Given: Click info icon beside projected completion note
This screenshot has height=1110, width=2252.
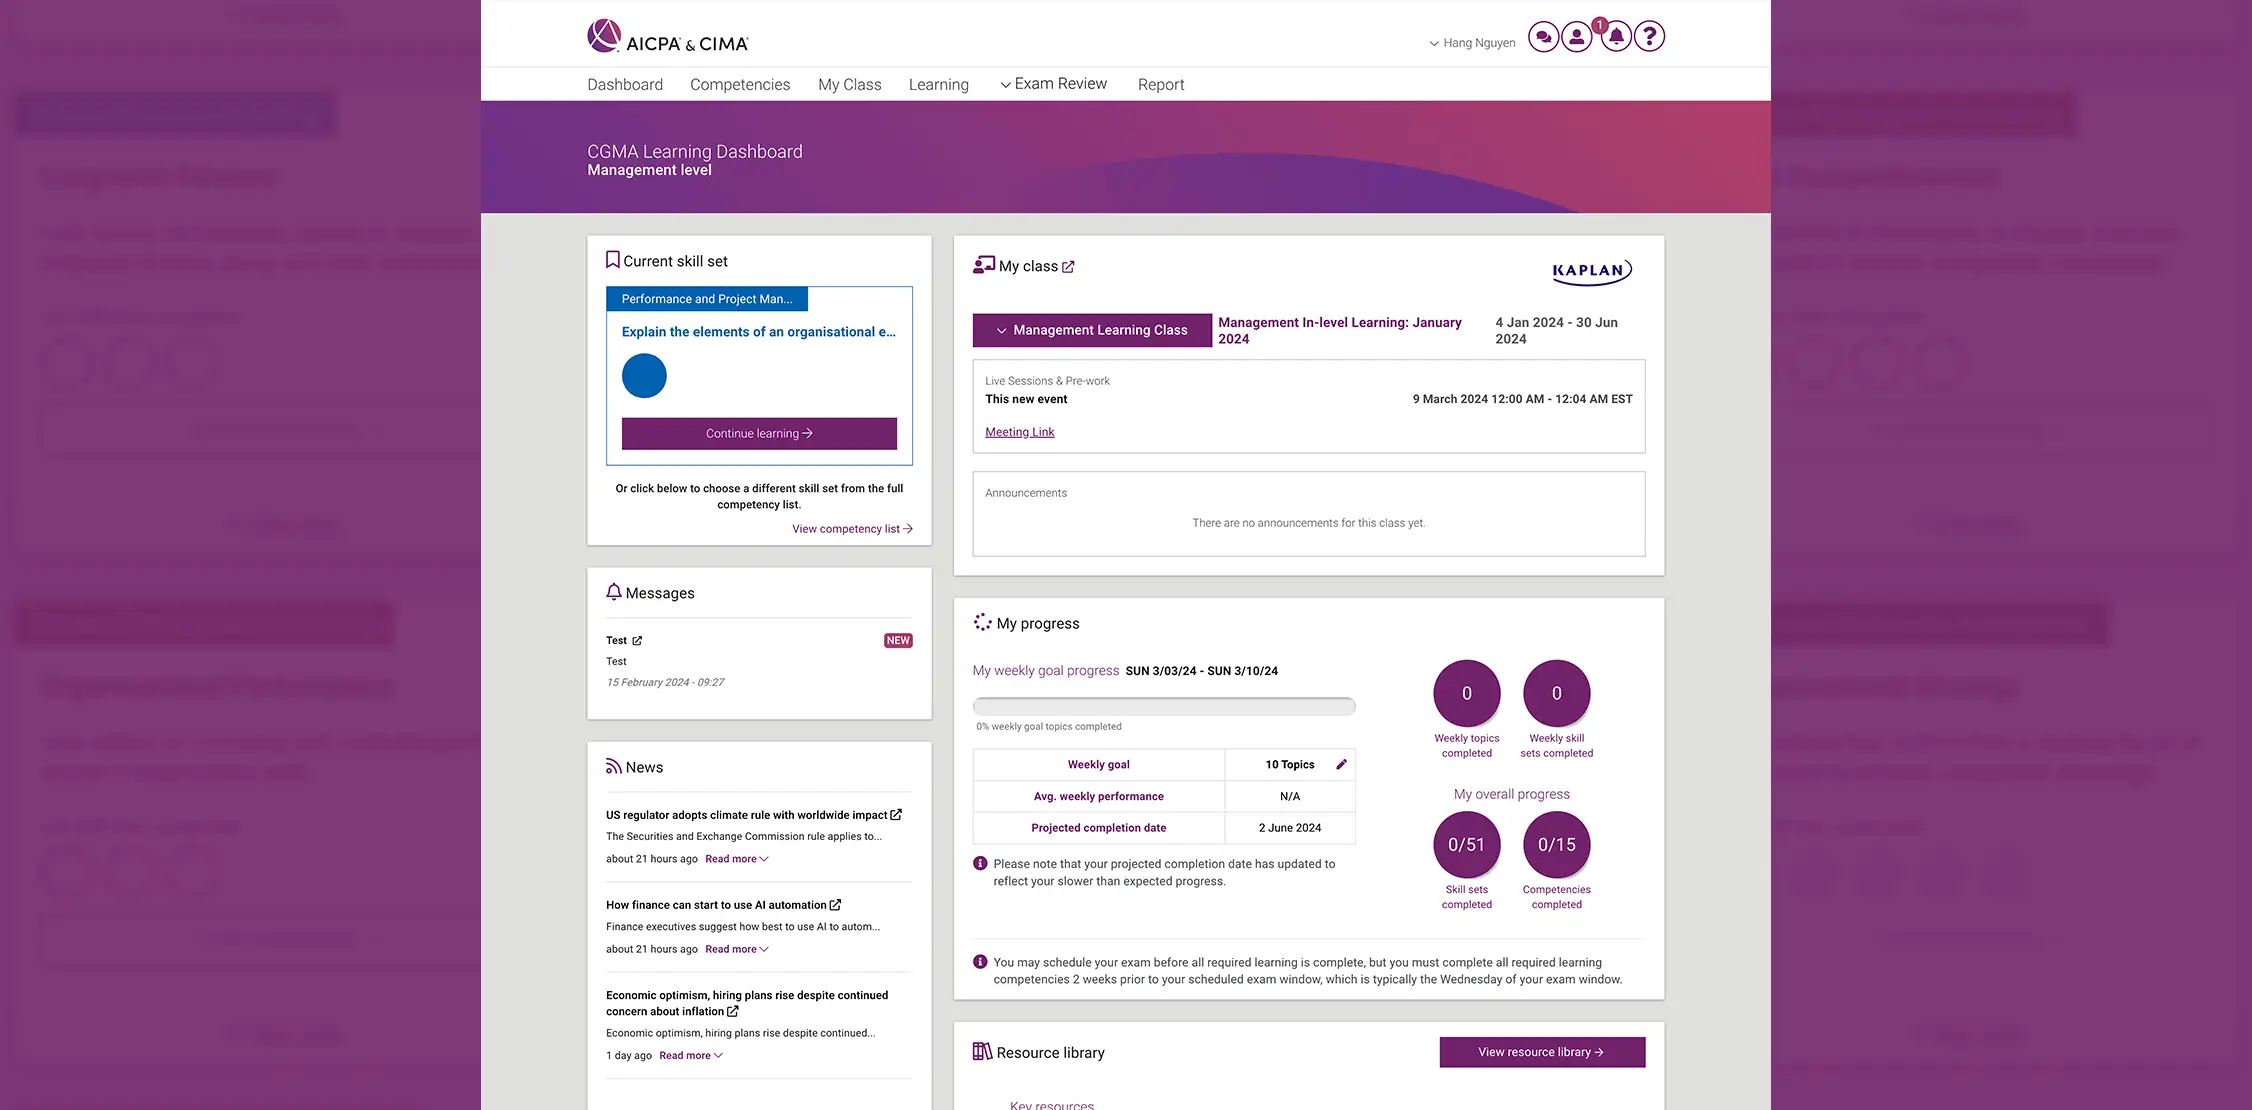Looking at the screenshot, I should point(980,864).
